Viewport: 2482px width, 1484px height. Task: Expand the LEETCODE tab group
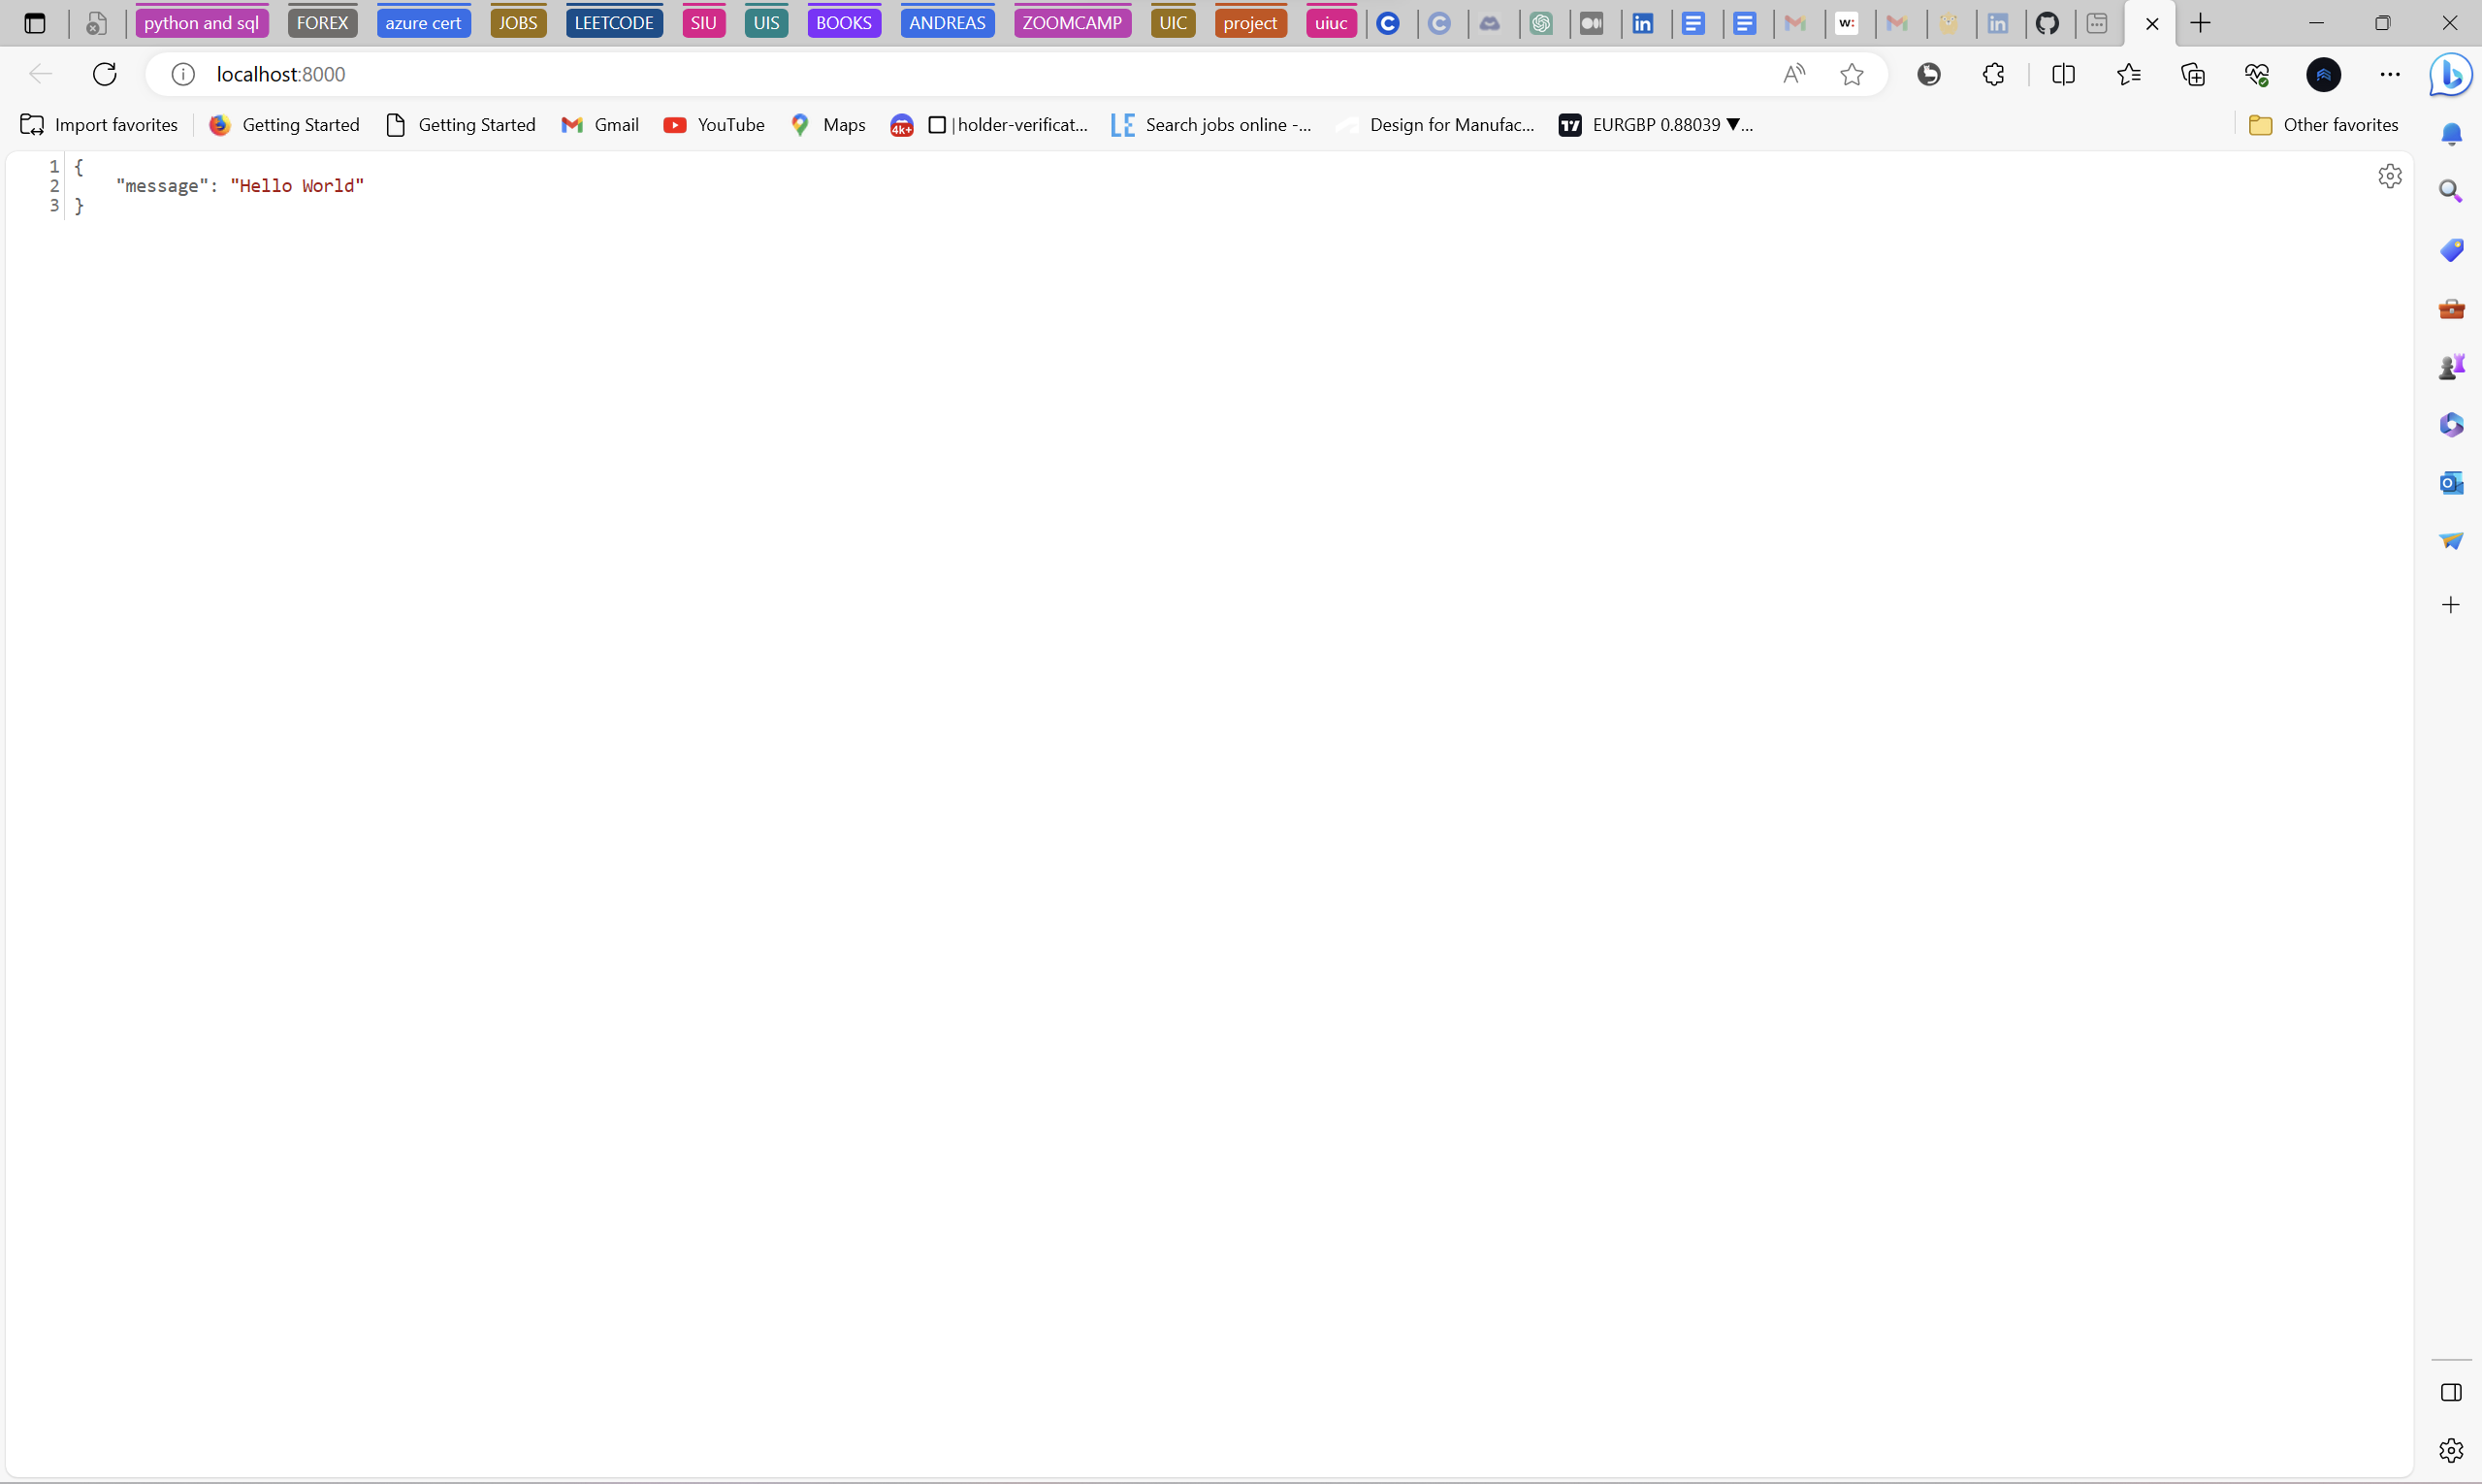tap(613, 23)
